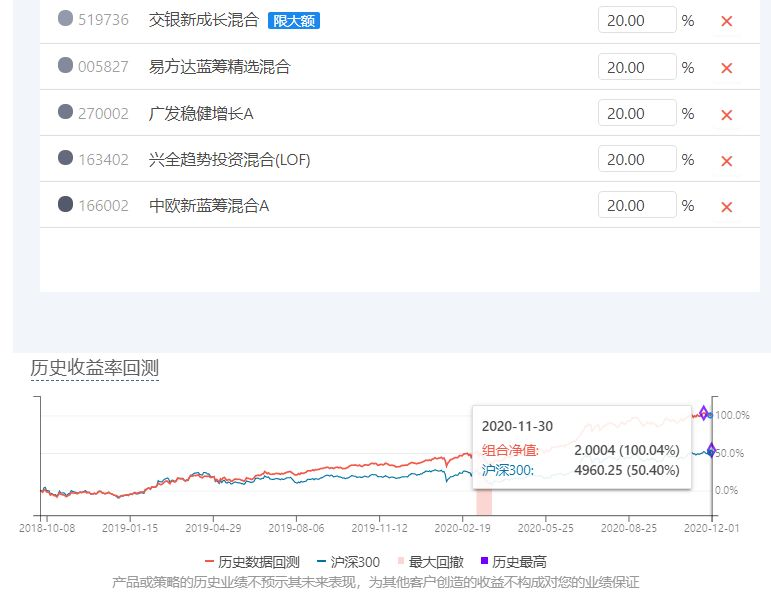Edit percentage field for 交银新成长混合
771x598 pixels.
coord(637,20)
